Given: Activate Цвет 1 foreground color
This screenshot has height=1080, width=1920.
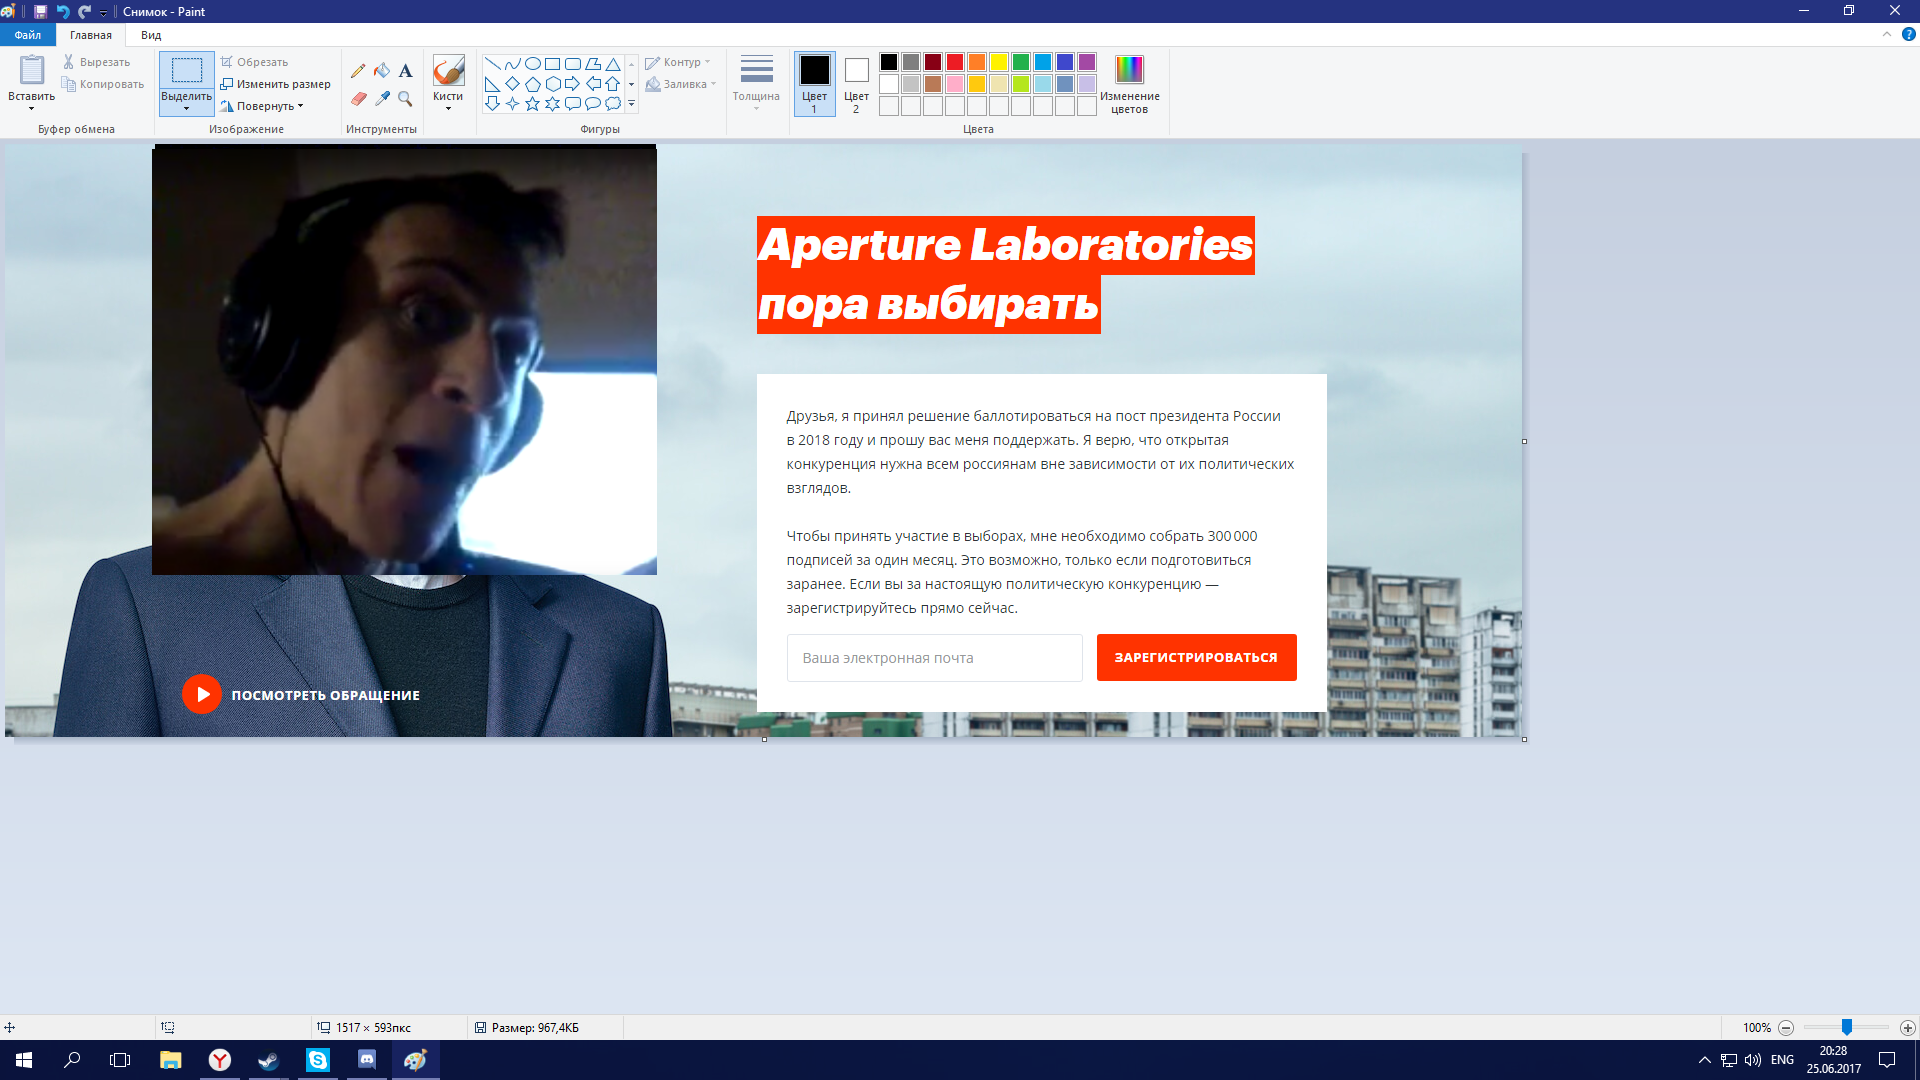Looking at the screenshot, I should [815, 84].
